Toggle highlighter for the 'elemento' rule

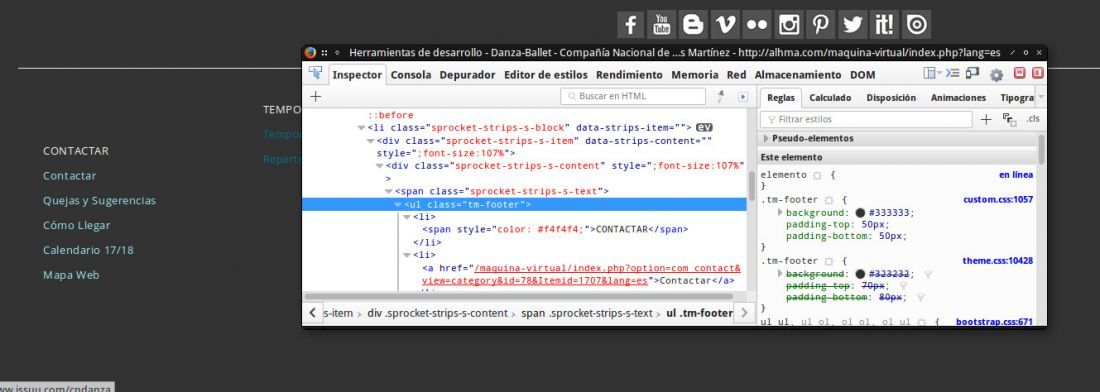817,175
